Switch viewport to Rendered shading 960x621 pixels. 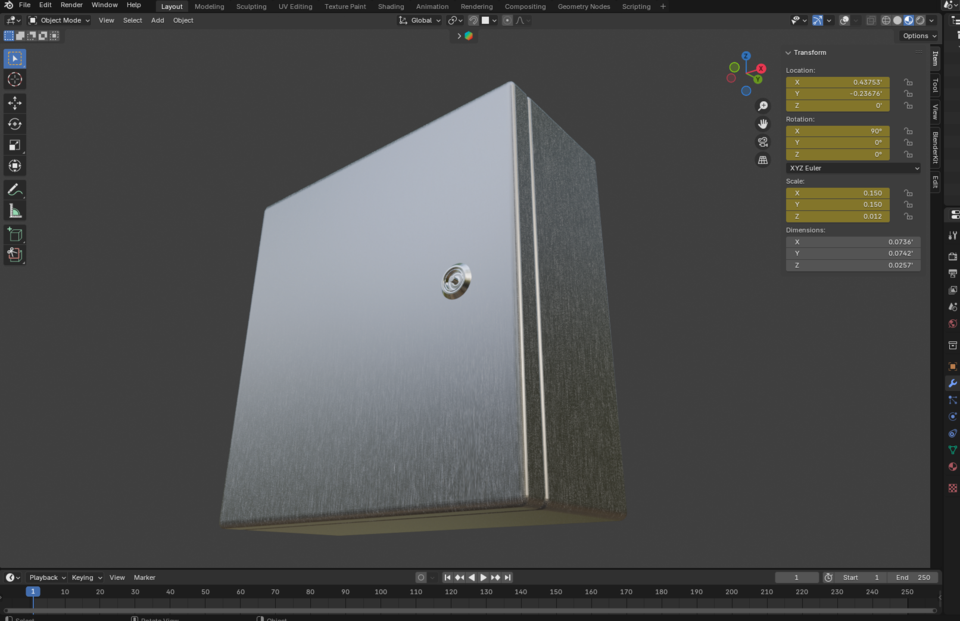[x=920, y=20]
